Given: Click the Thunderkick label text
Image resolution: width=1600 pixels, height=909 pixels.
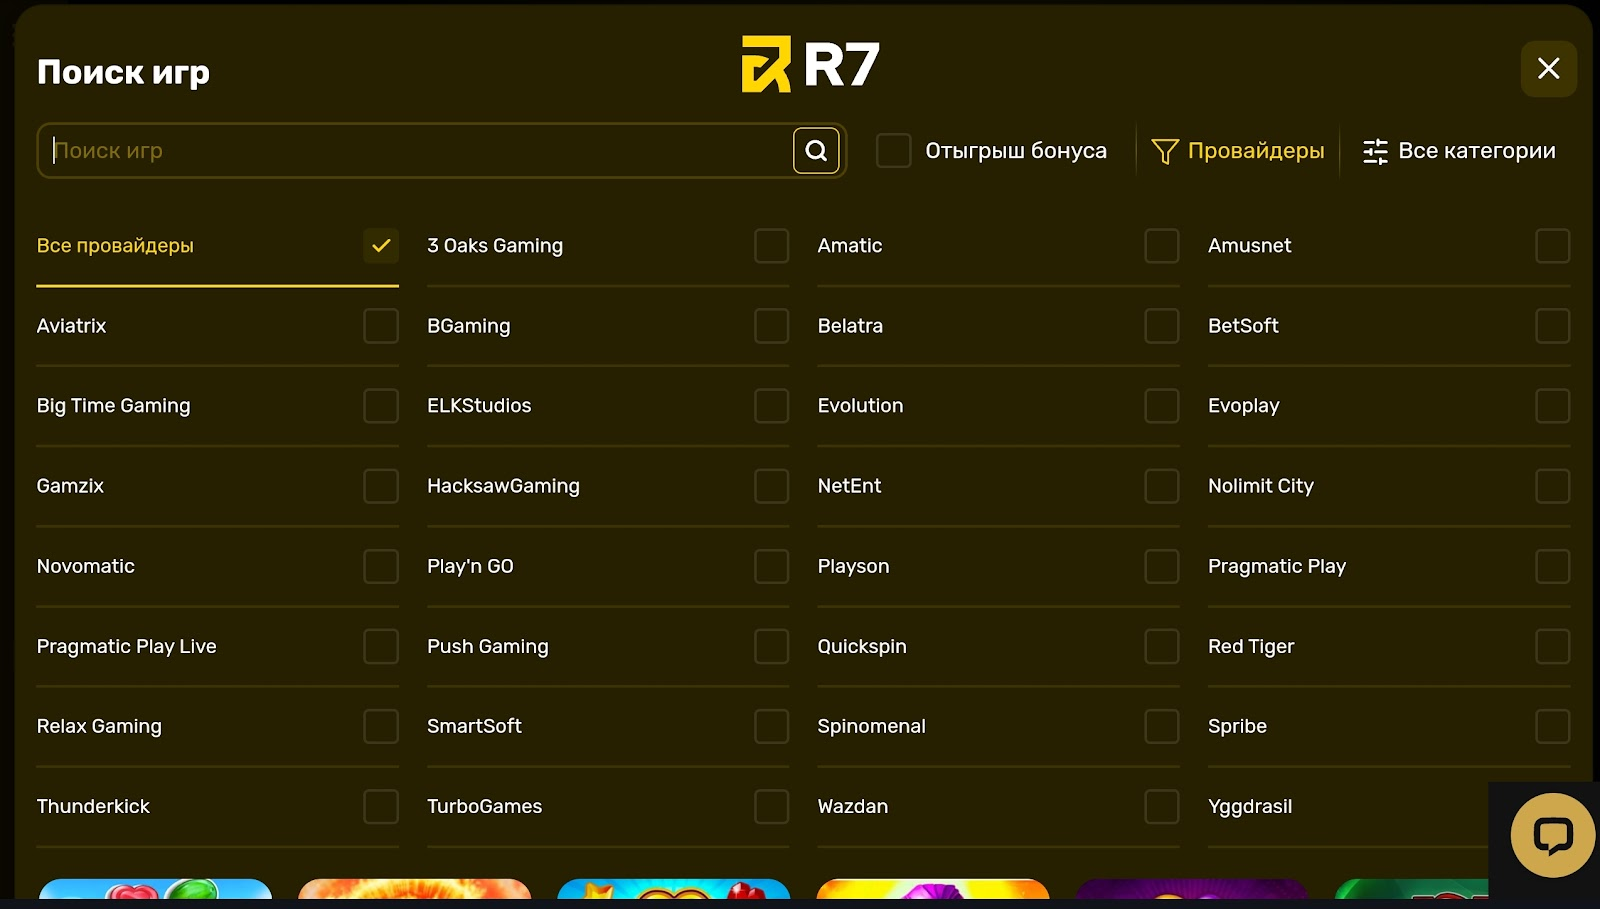Looking at the screenshot, I should tap(93, 806).
